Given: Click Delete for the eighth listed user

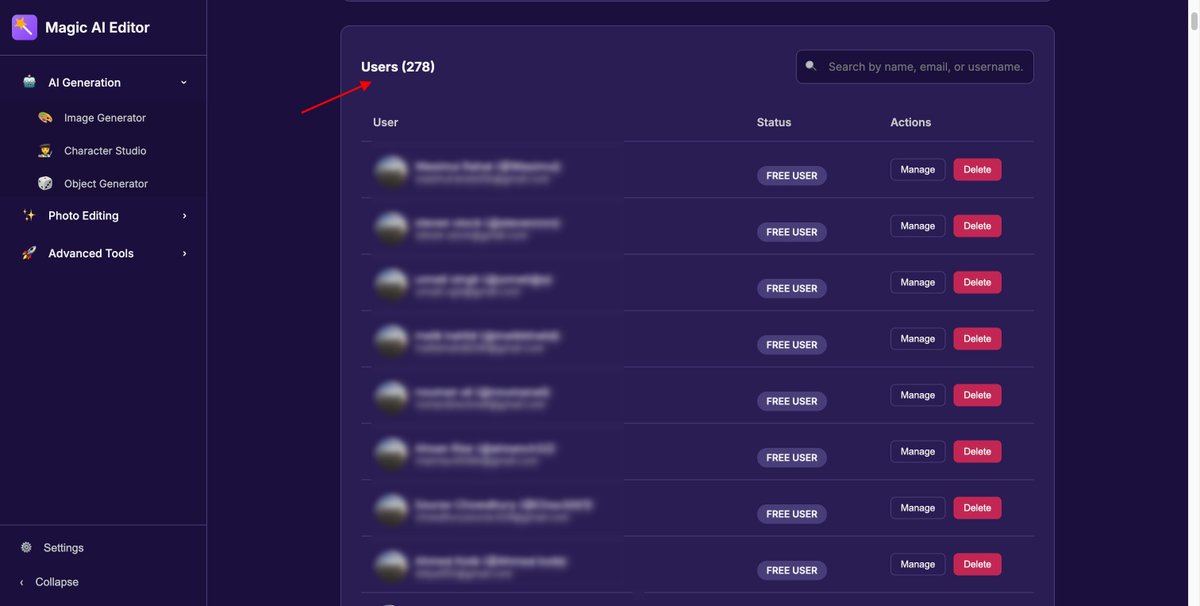Looking at the screenshot, I should (977, 564).
